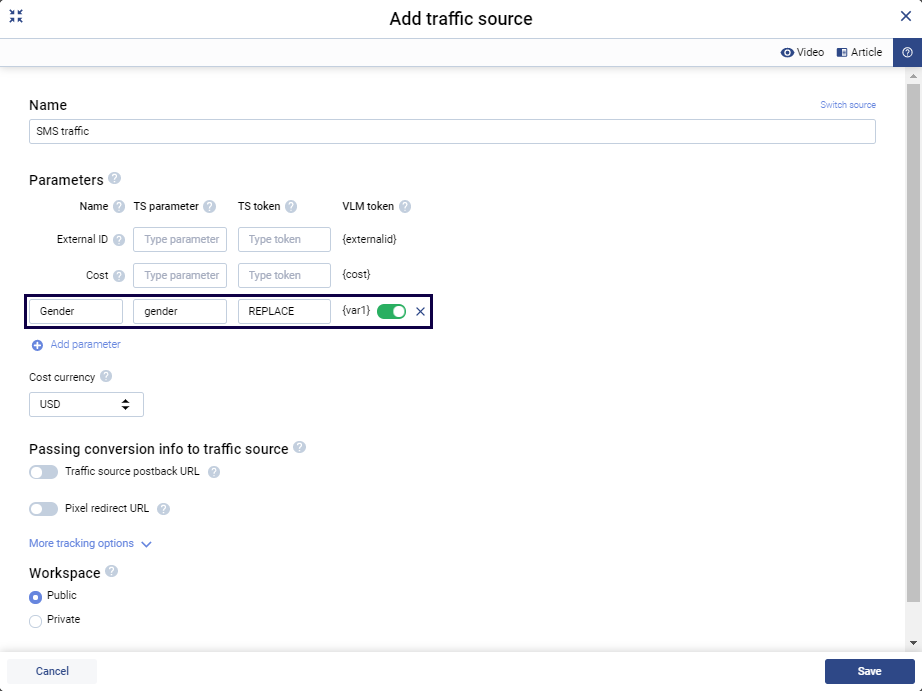
Task: Disable the Gender parameter toggle
Action: click(x=390, y=311)
